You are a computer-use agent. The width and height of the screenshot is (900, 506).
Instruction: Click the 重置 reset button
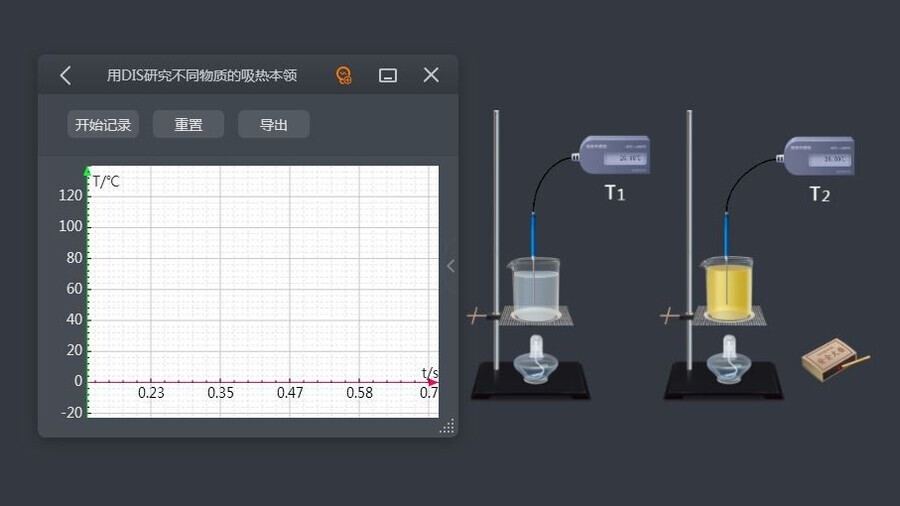pyautogui.click(x=188, y=125)
